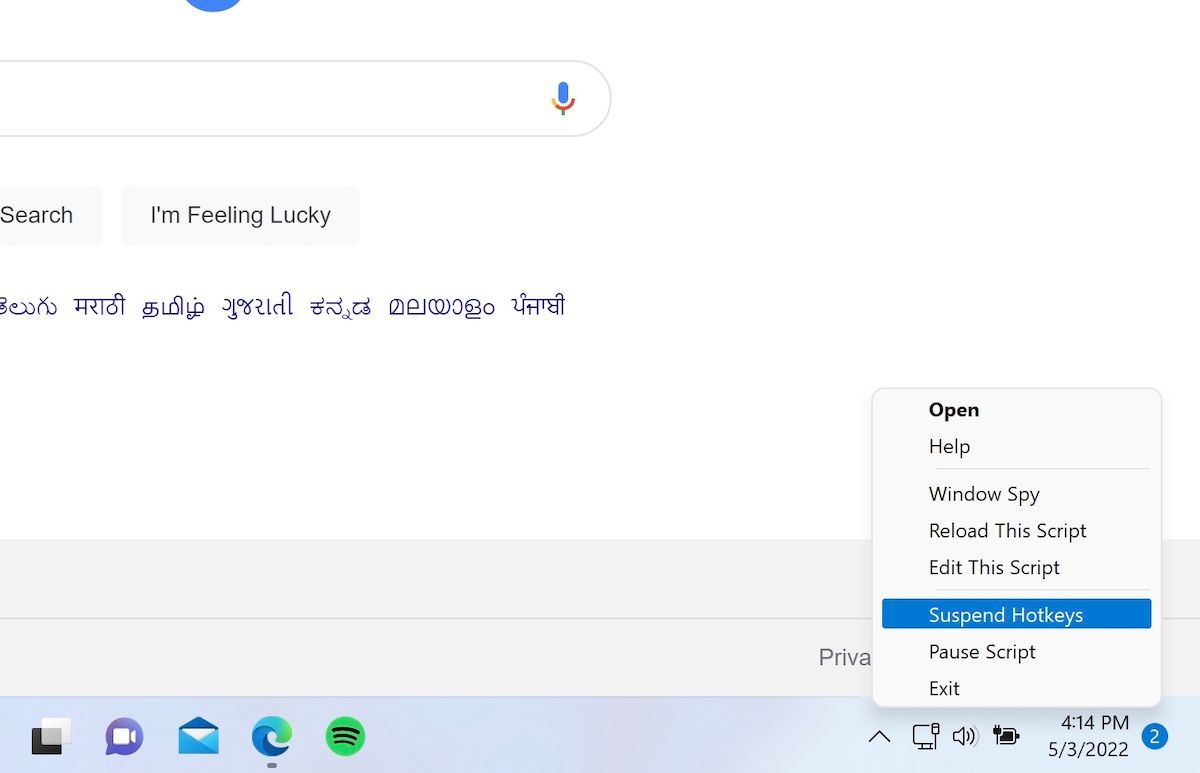Open Teams Chat from the taskbar

pos(123,737)
